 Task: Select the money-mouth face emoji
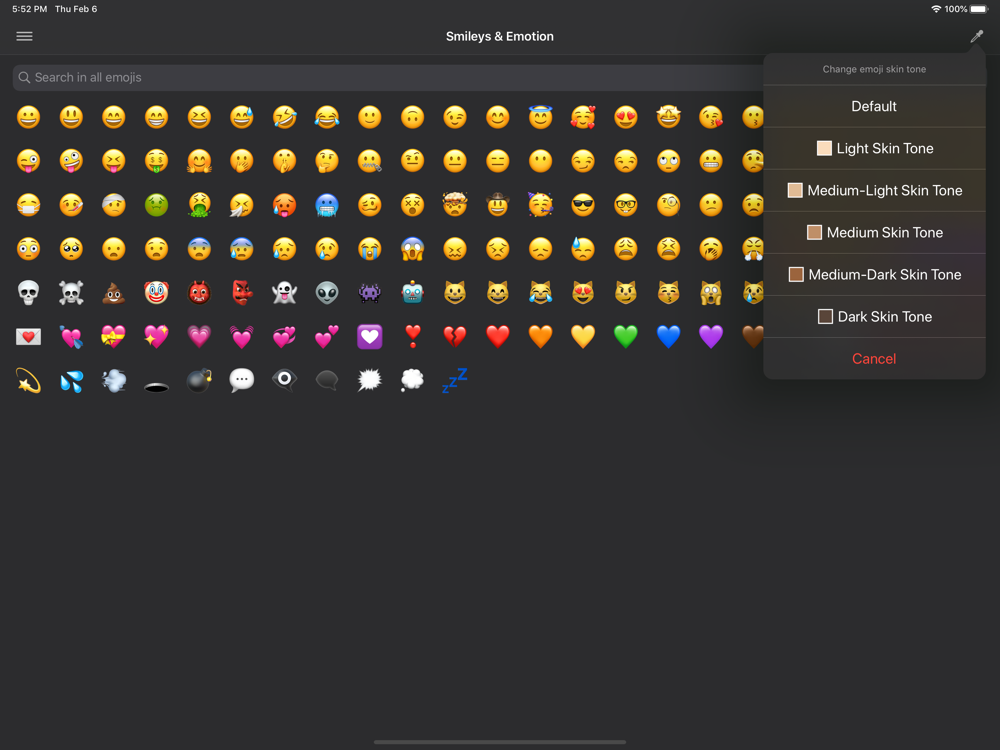coord(156,161)
